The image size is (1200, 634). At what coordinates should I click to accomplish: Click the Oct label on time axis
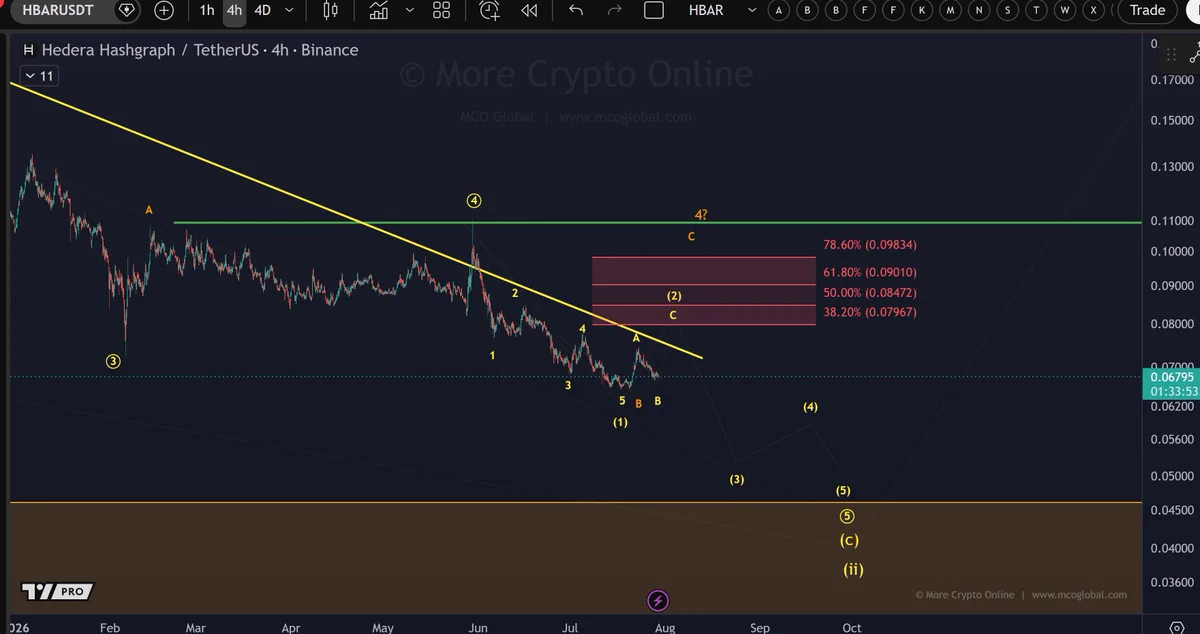(852, 627)
